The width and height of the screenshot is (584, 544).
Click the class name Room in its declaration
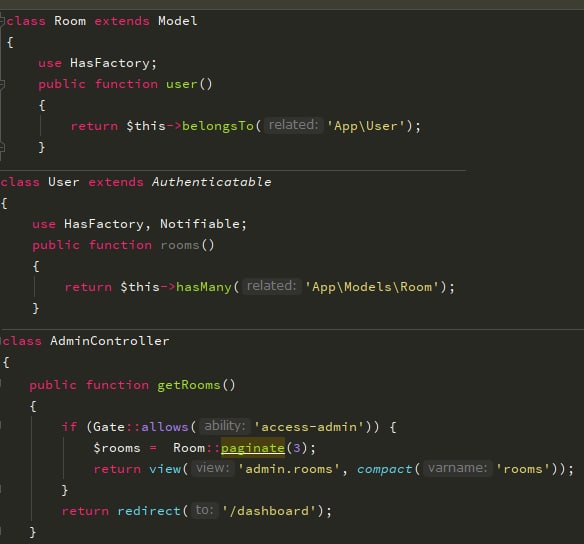(70, 21)
